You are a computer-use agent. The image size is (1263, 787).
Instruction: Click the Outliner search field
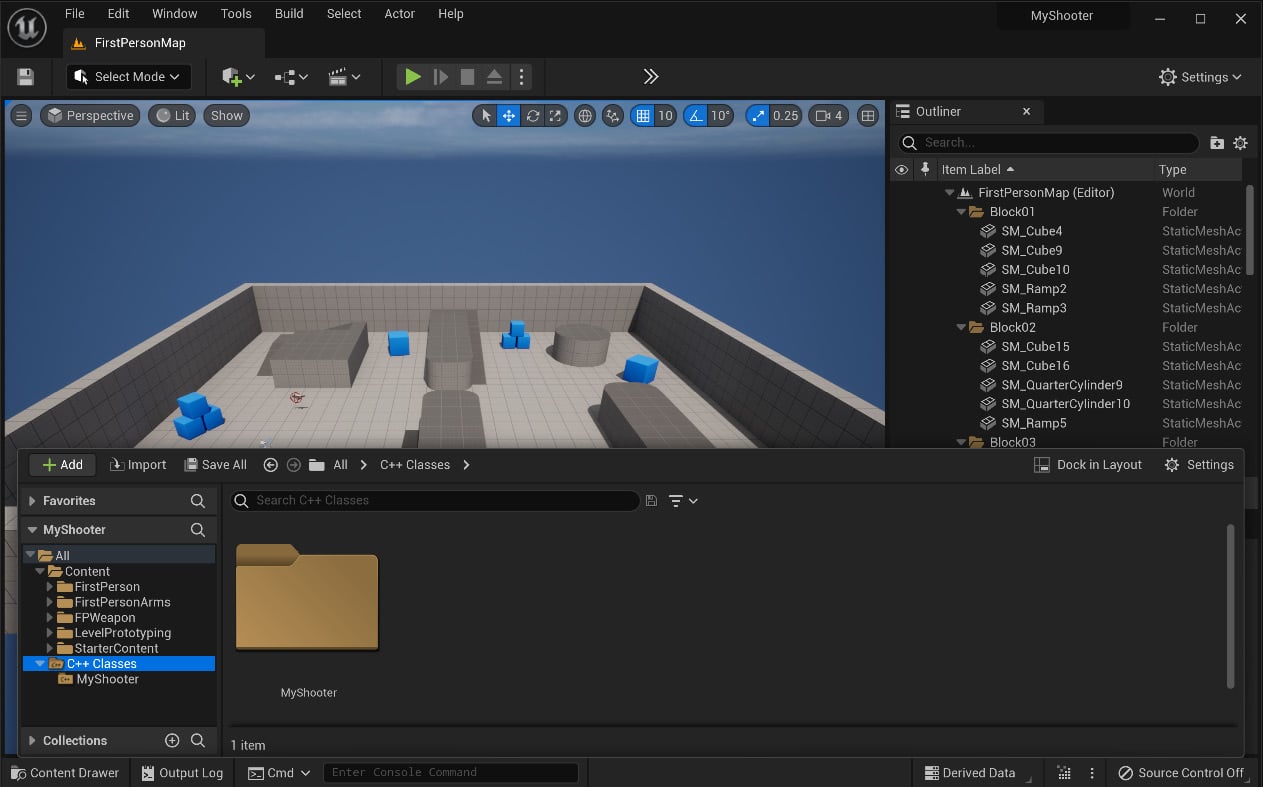[x=1047, y=143]
